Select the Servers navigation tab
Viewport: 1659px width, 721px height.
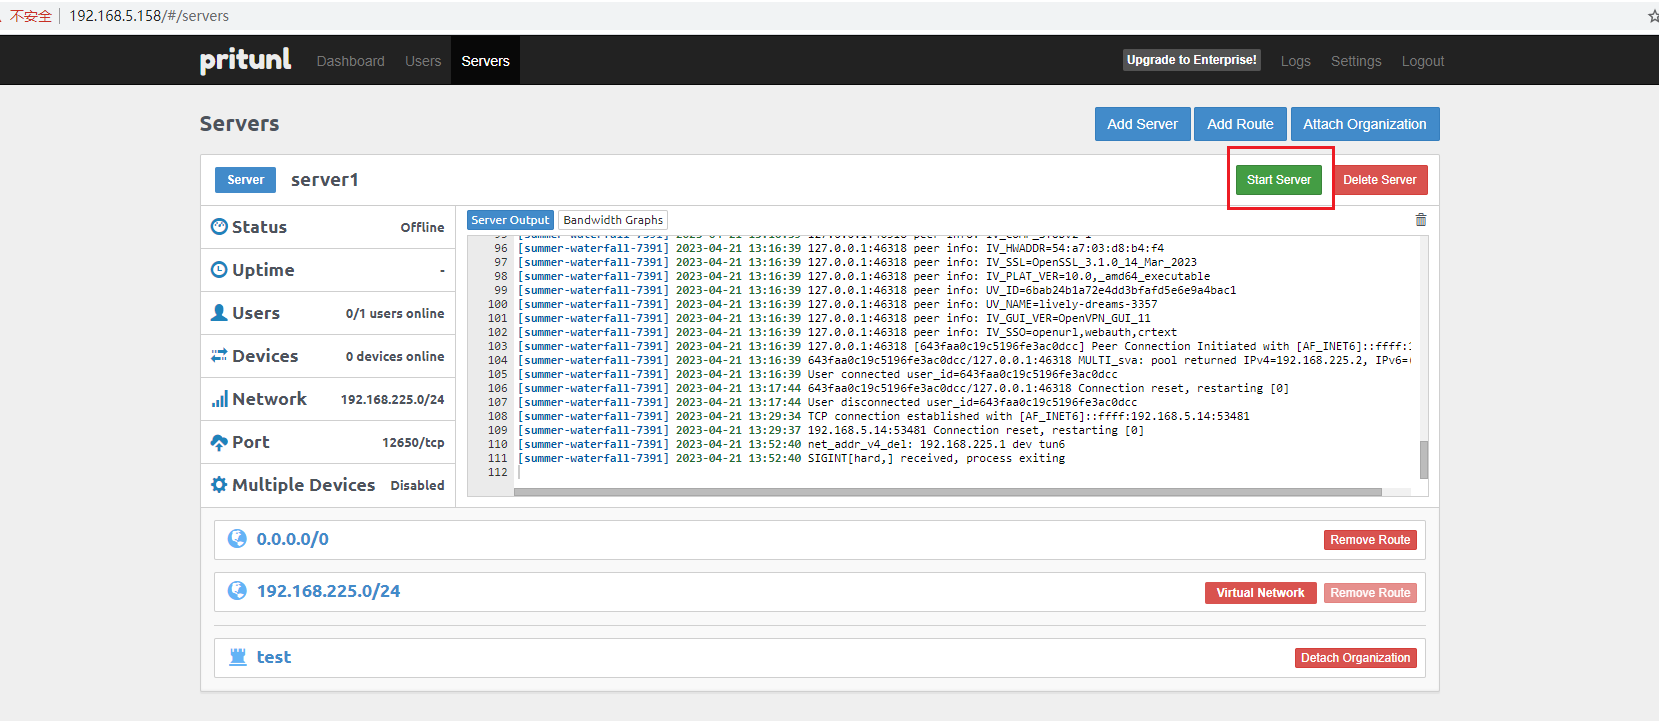pyautogui.click(x=485, y=61)
